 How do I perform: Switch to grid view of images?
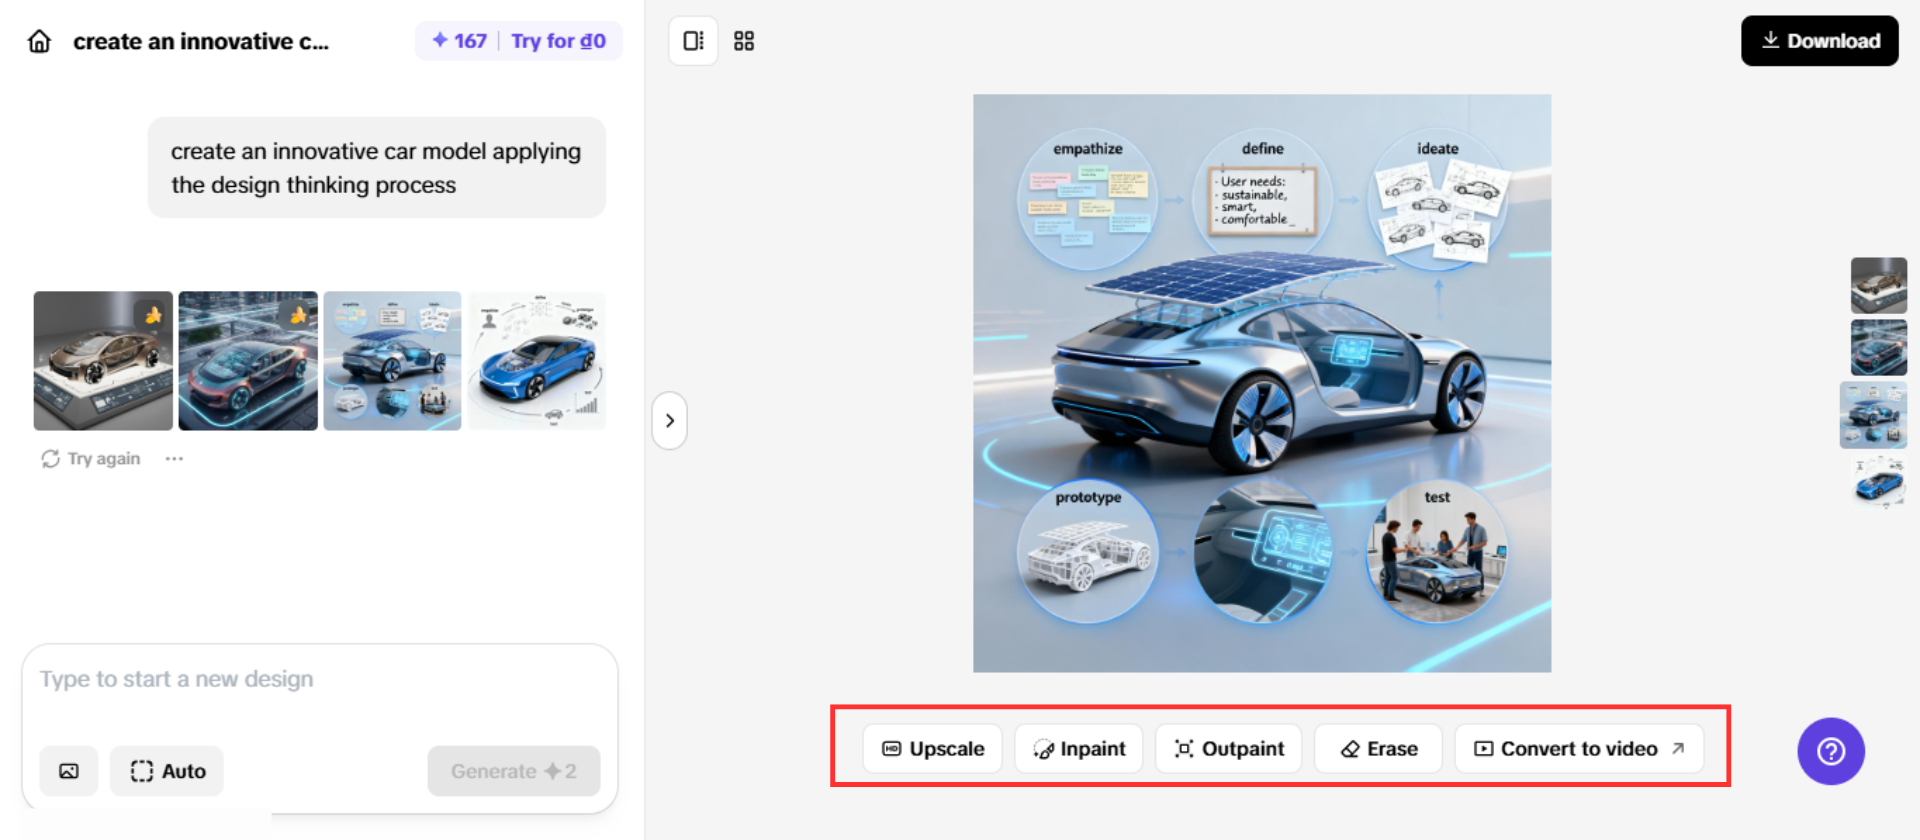(744, 41)
